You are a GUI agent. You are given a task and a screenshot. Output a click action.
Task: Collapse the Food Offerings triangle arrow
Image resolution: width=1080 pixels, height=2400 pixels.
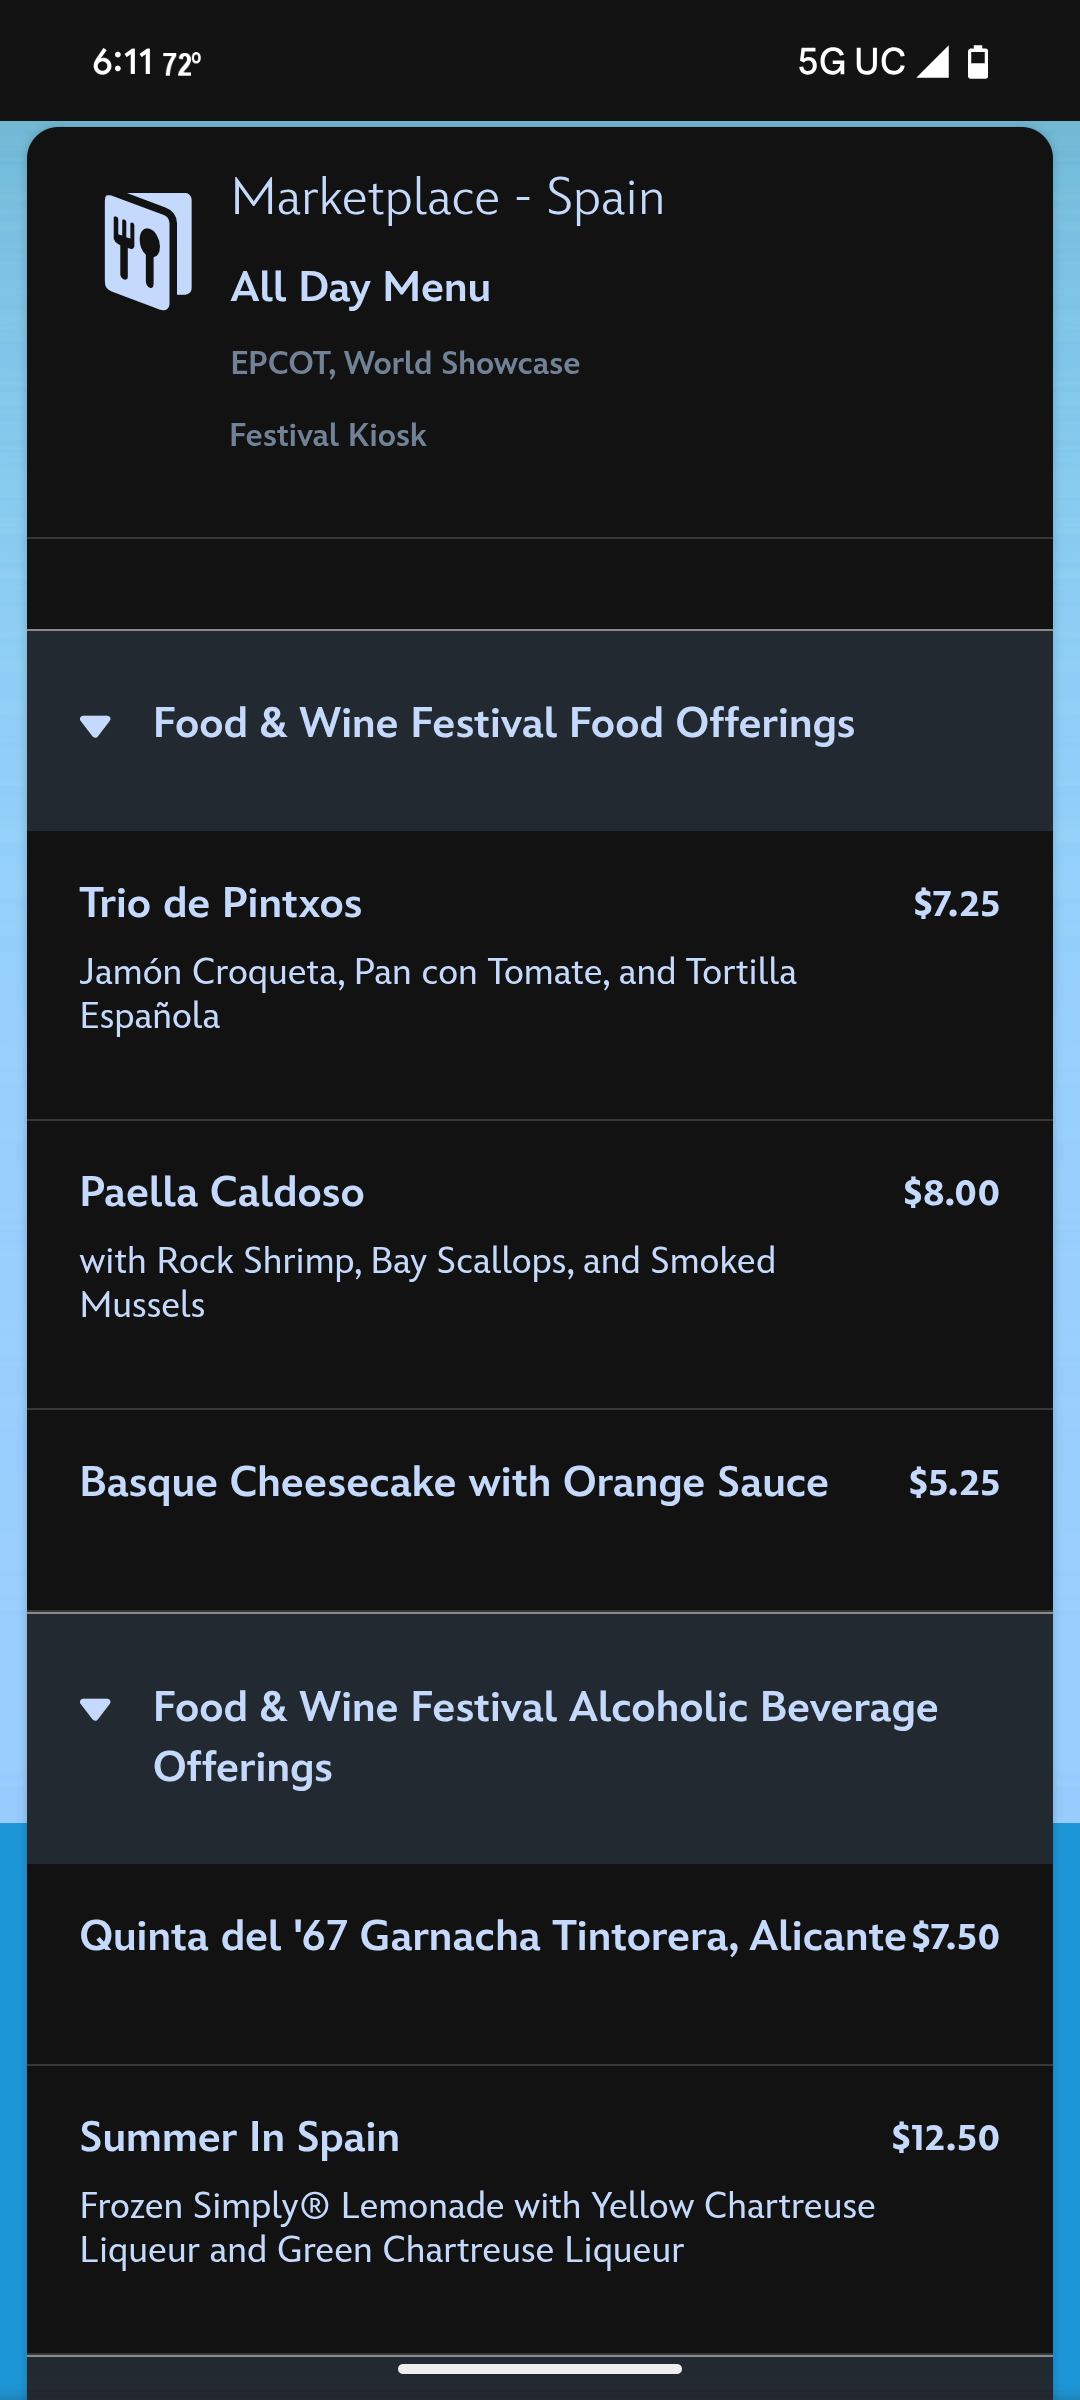pos(95,726)
